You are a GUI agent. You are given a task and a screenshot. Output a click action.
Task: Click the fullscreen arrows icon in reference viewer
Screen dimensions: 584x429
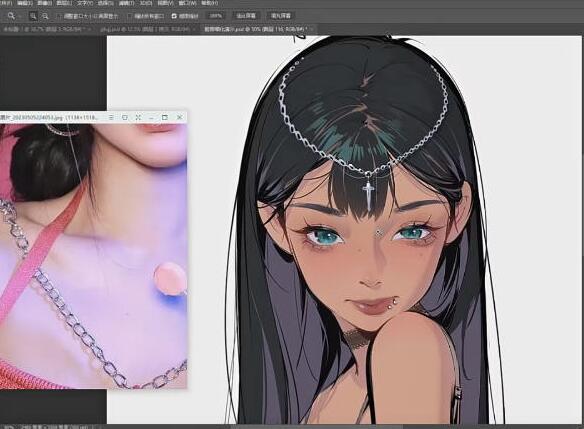coord(138,117)
